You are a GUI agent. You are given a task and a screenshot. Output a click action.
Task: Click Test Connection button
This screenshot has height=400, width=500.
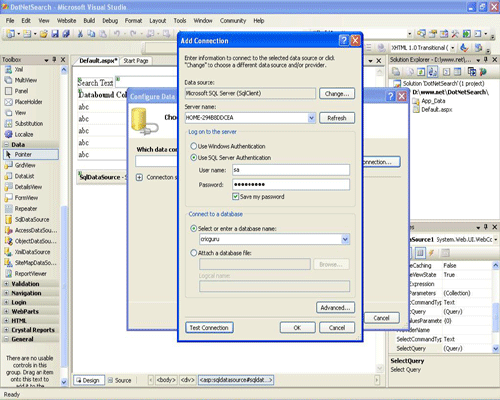point(209,327)
